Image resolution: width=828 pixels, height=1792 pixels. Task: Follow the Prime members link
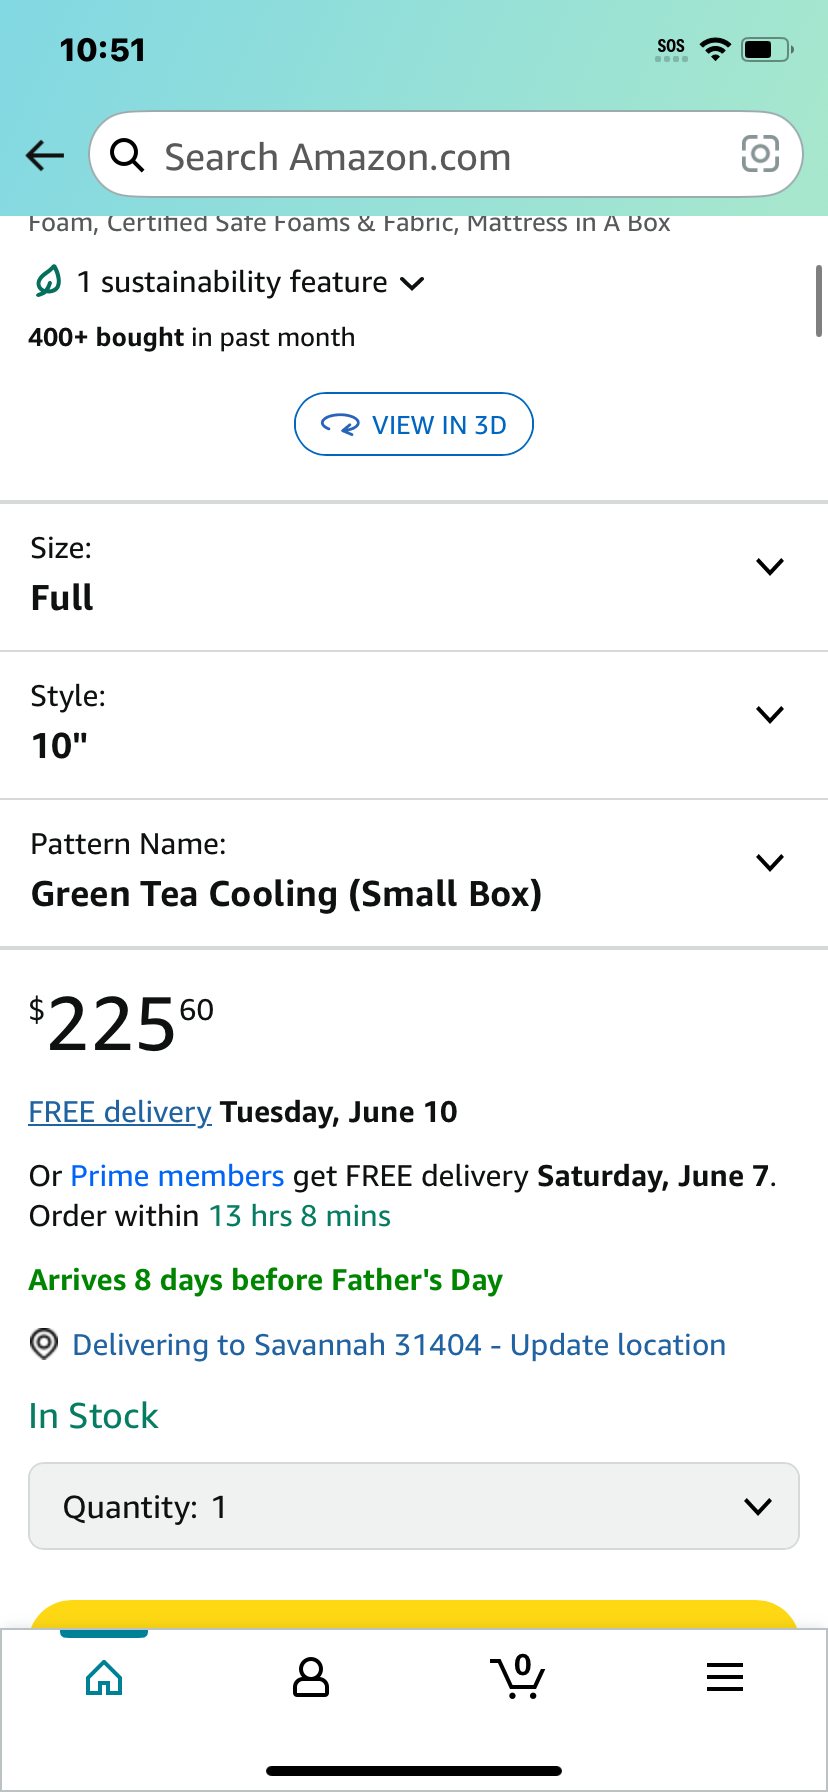(x=178, y=1176)
